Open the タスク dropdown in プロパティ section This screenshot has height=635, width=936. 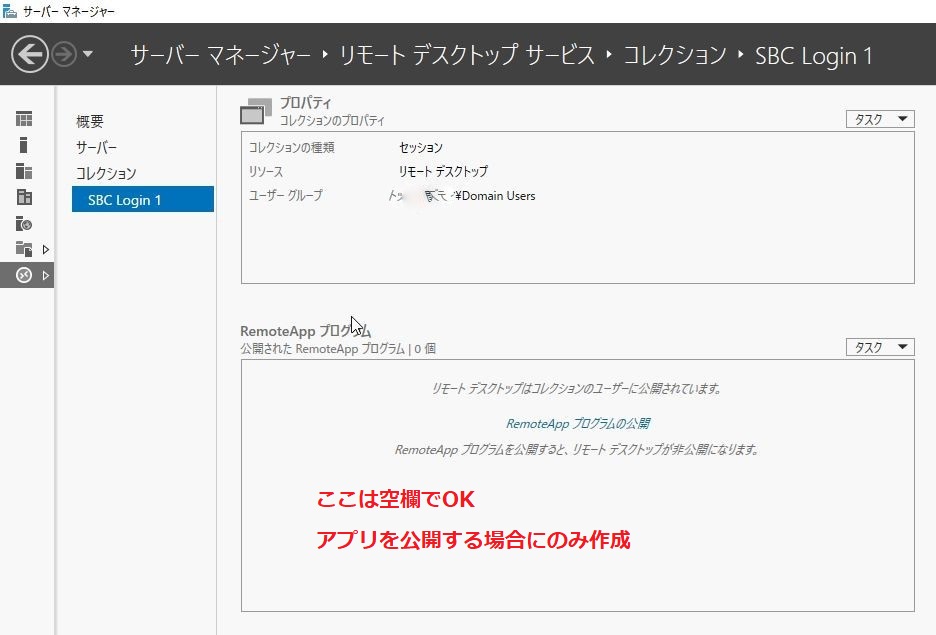point(880,119)
